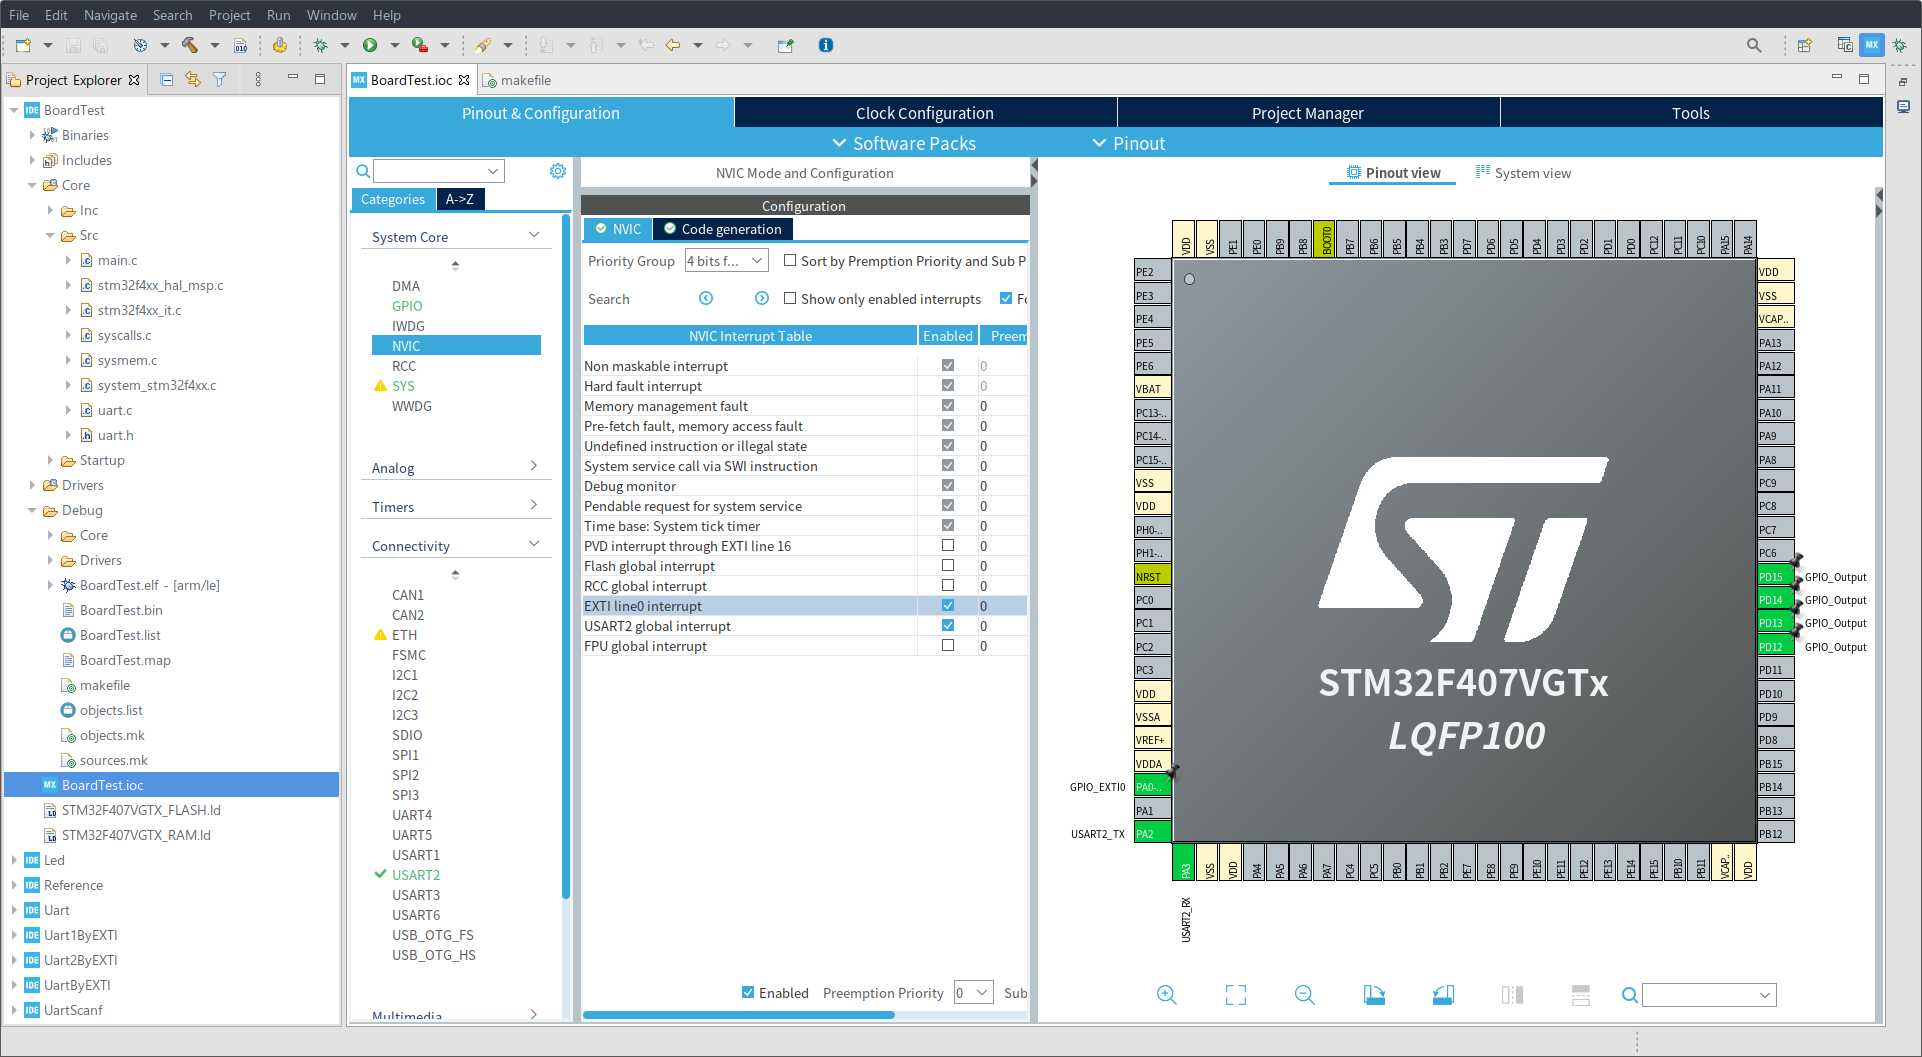Zoom in on the pinout view
Viewport: 1922px width, 1057px height.
point(1167,995)
